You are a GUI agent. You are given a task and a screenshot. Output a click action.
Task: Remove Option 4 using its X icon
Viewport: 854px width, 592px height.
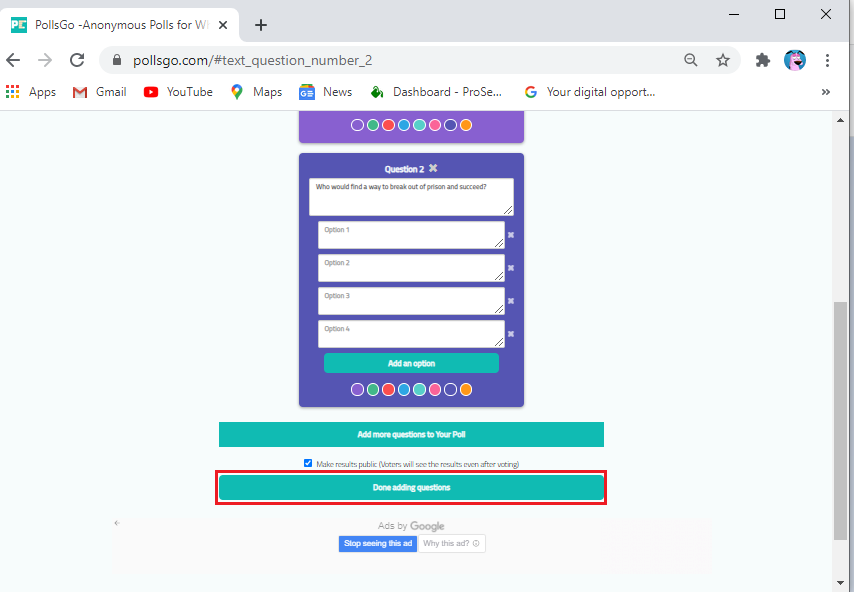(x=510, y=334)
